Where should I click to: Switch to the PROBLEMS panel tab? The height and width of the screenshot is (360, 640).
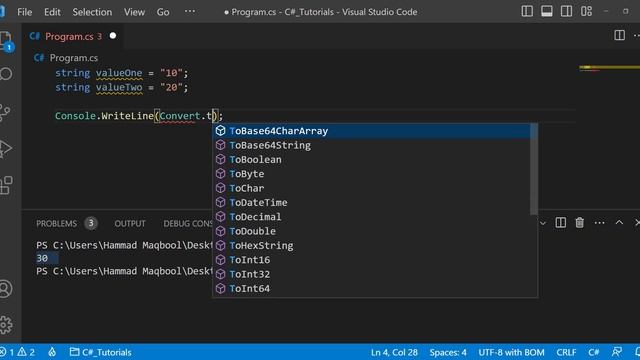click(x=56, y=224)
